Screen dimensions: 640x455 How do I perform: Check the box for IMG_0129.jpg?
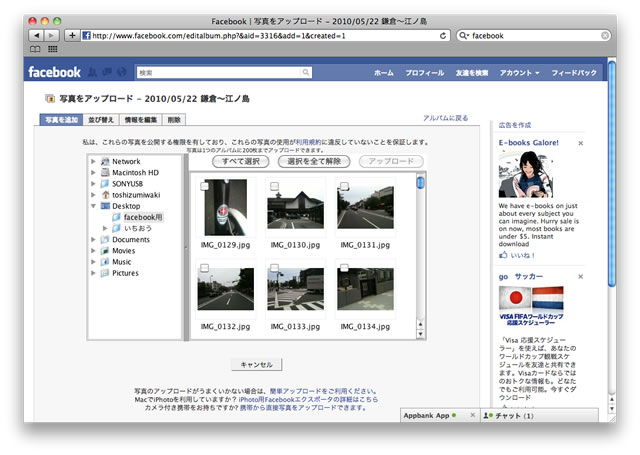pyautogui.click(x=204, y=186)
